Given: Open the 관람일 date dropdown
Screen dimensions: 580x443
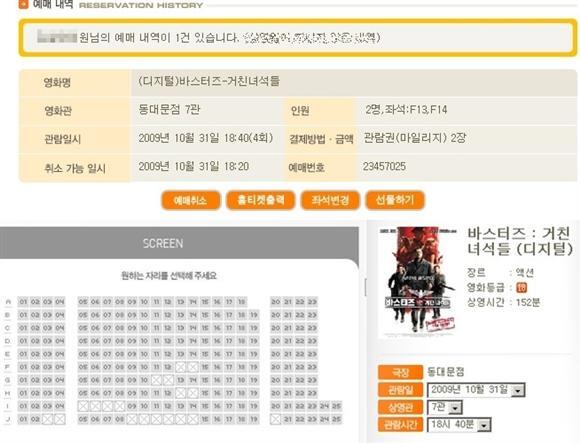Looking at the screenshot, I should pos(476,390).
